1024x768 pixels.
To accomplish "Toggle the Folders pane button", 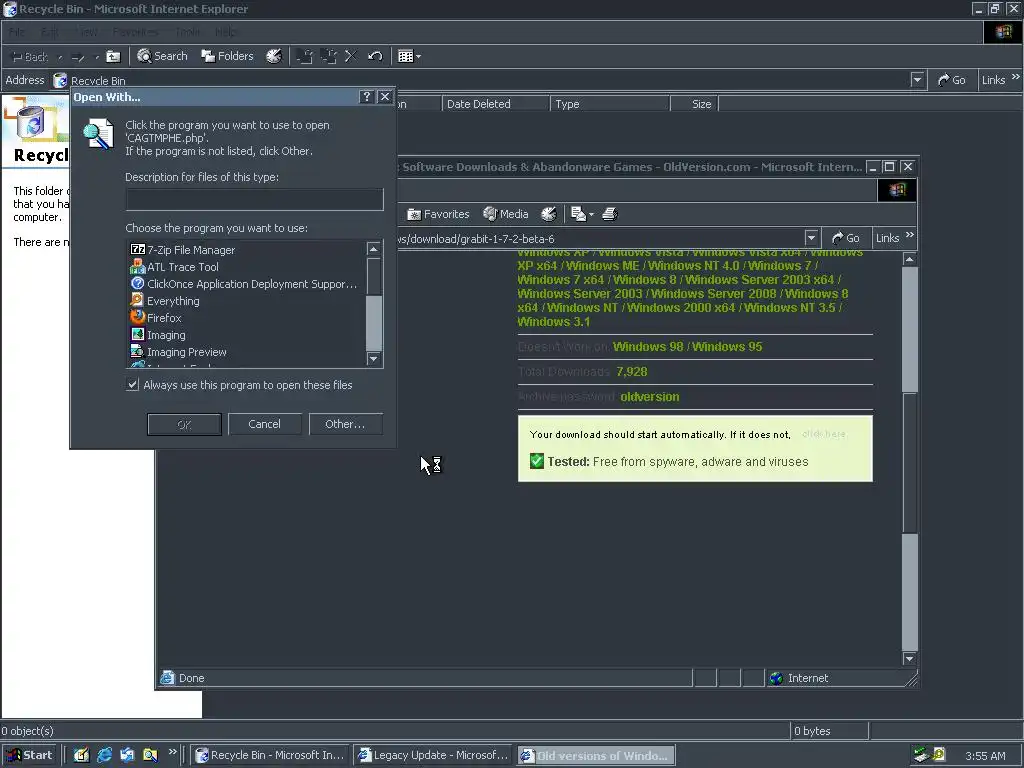I will tap(227, 57).
